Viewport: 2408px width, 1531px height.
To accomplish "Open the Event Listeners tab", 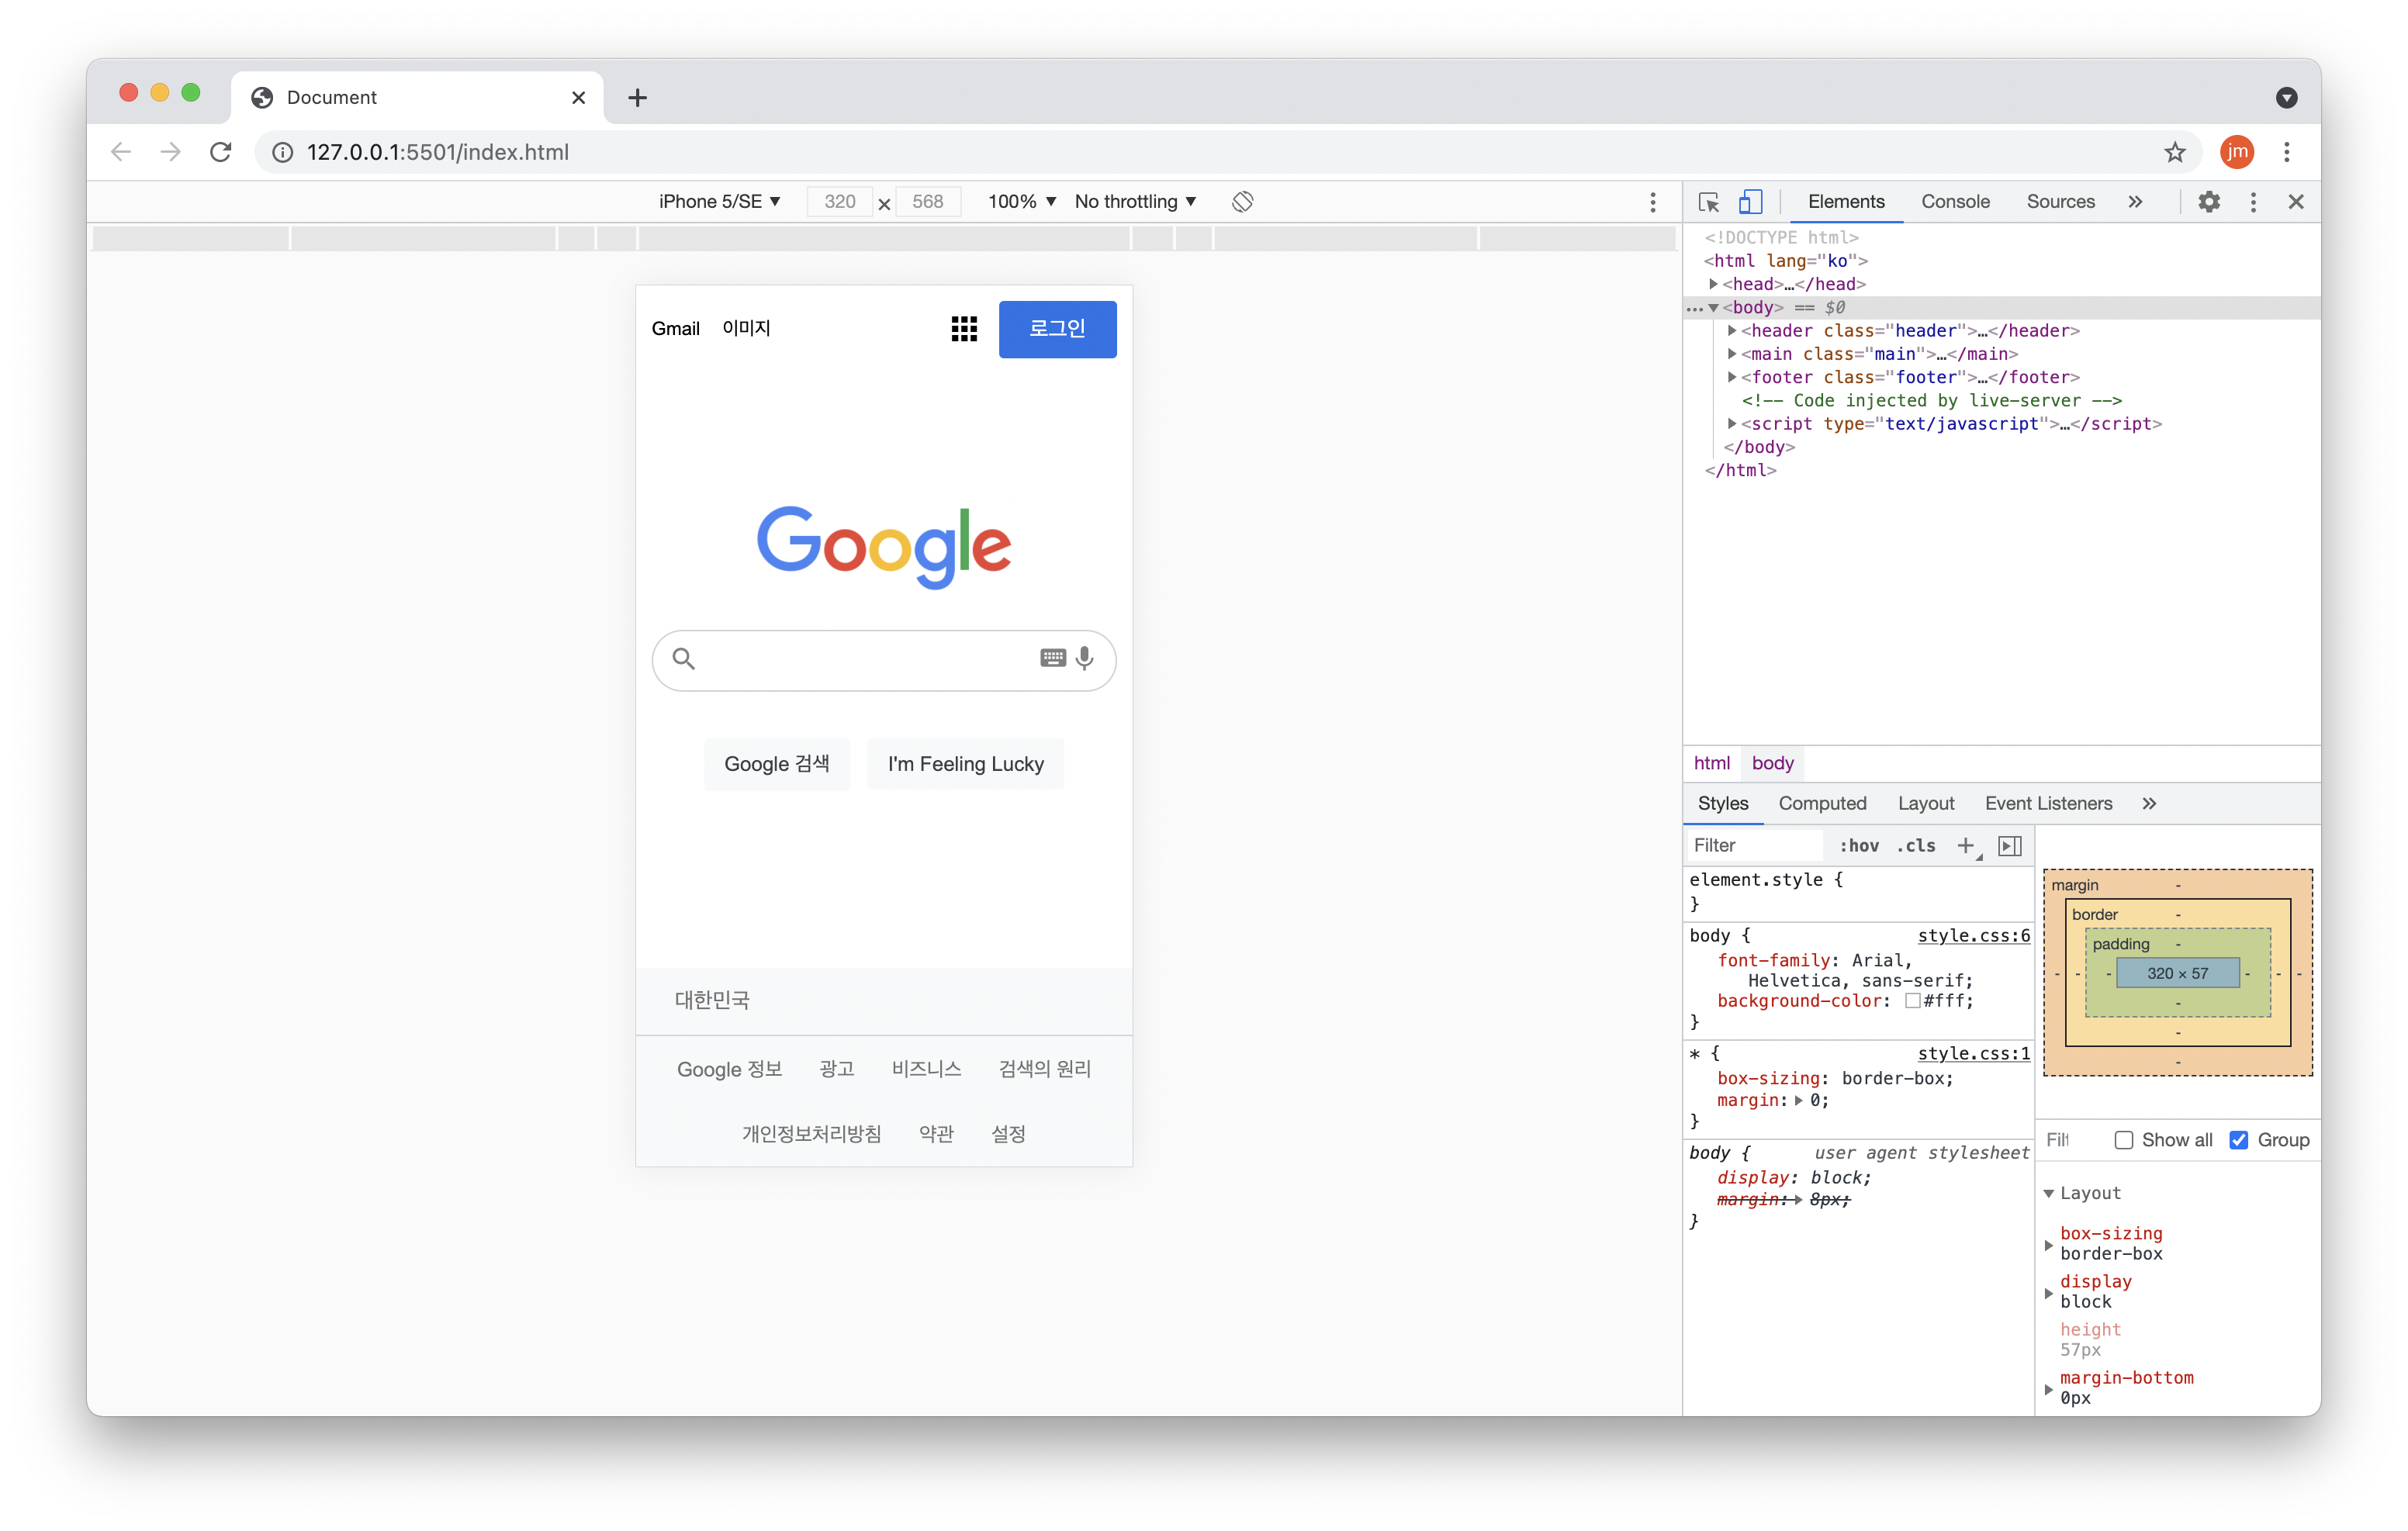I will point(2048,804).
